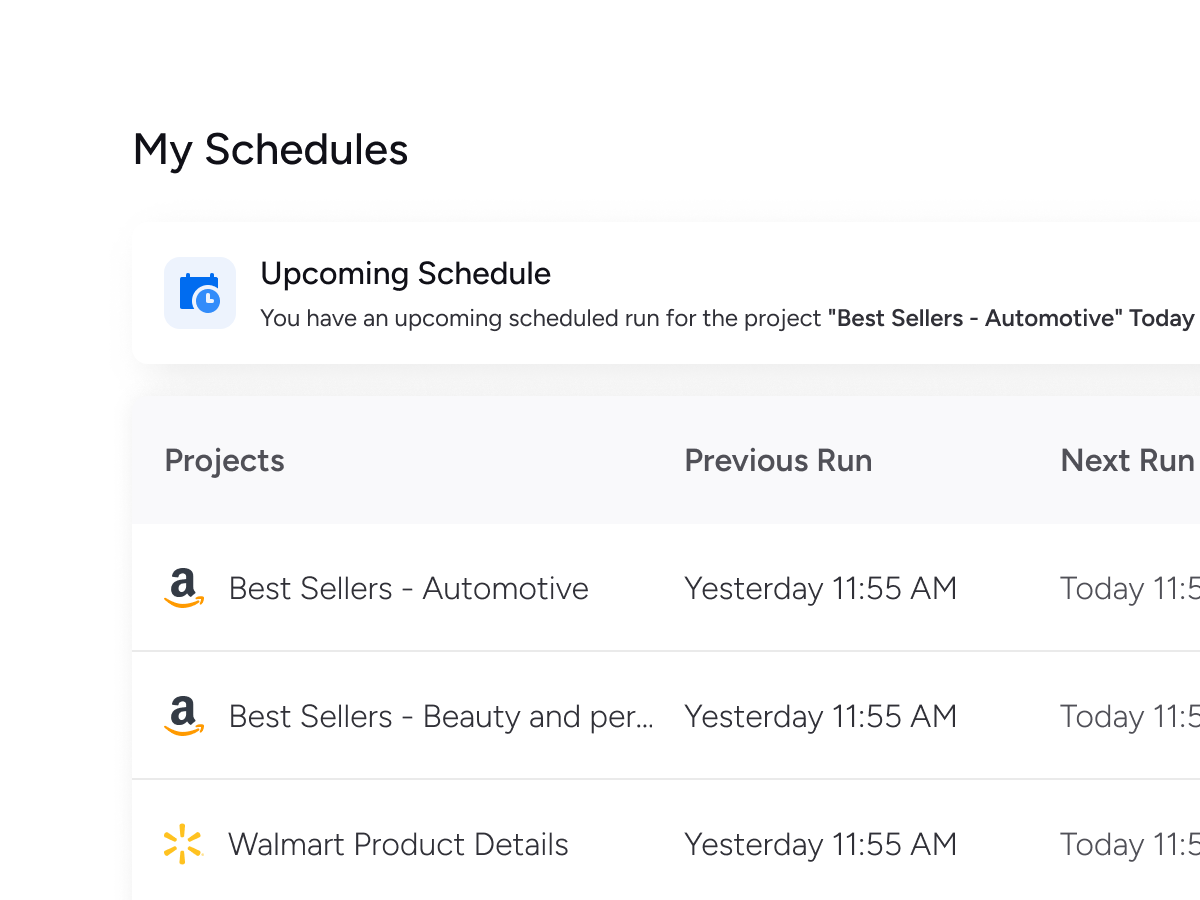Open Best Sellers - Automotive project in table

[408, 588]
